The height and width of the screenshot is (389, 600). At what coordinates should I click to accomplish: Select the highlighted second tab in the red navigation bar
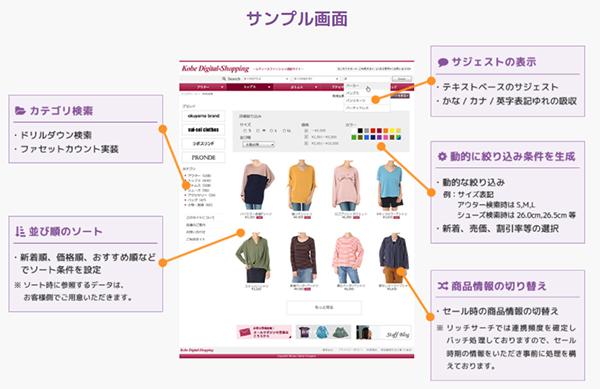pos(250,87)
